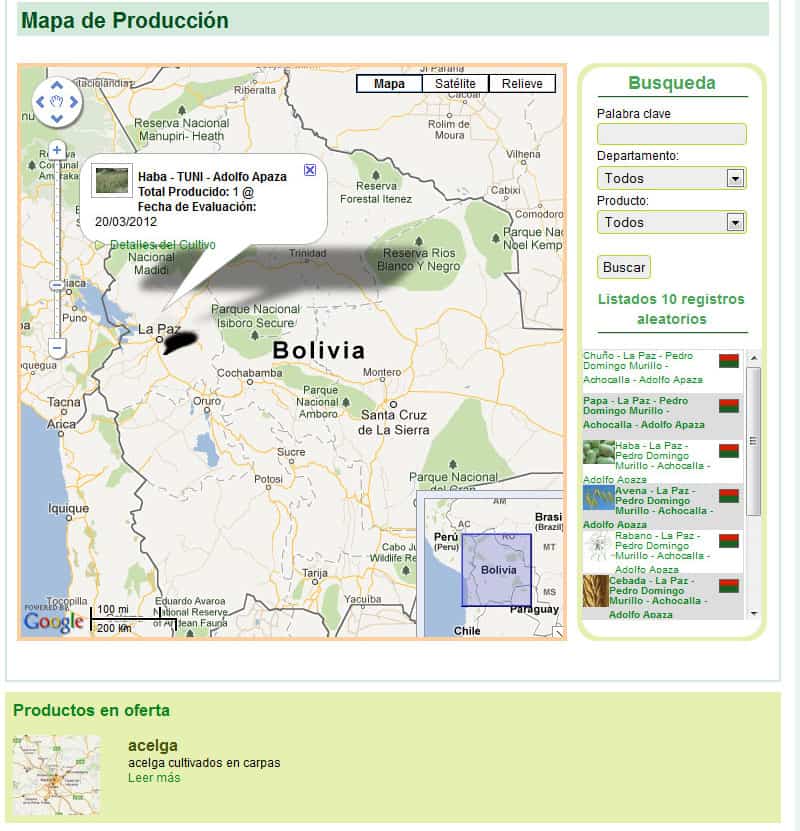Click the flag icon beside the Papa listing
This screenshot has width=800, height=831.
click(729, 406)
